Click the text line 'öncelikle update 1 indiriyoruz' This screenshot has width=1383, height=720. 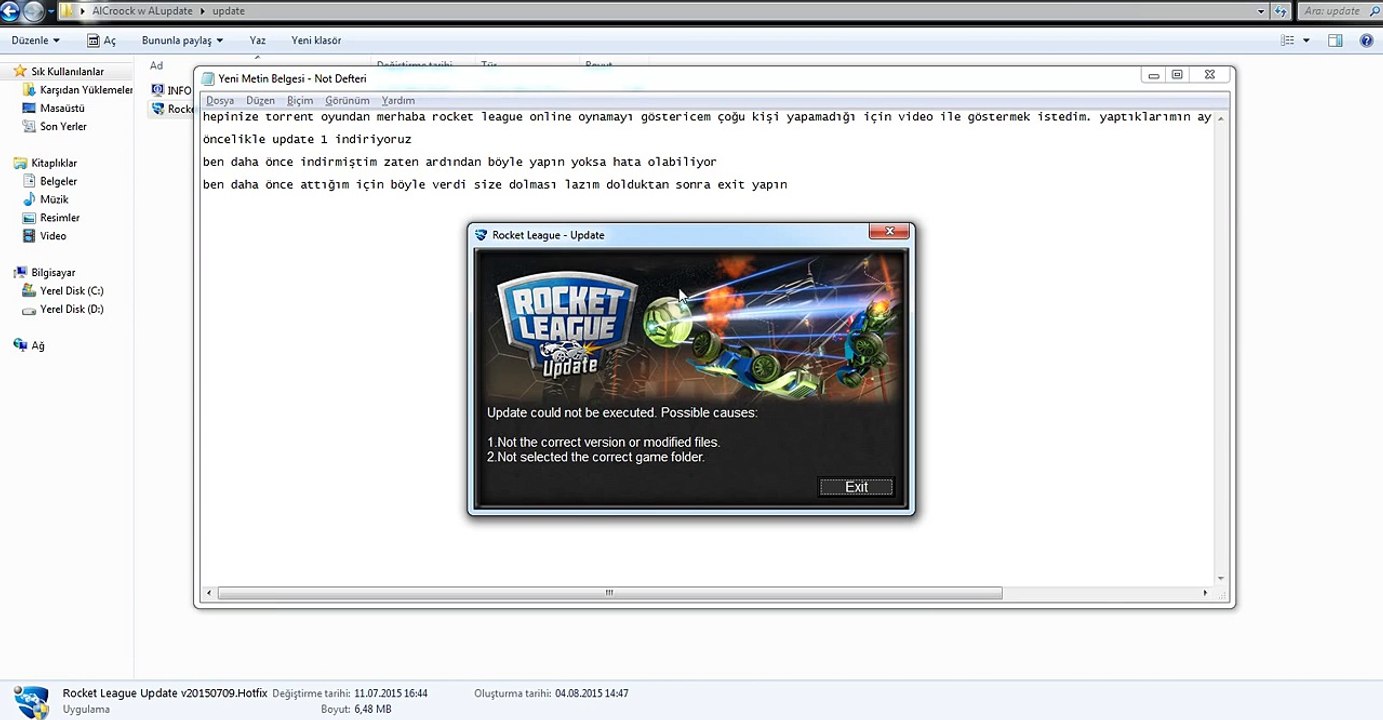click(x=307, y=139)
